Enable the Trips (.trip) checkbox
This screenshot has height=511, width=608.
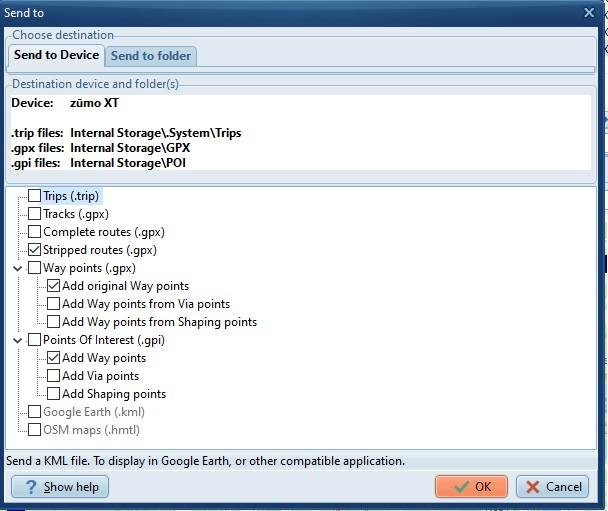(35, 196)
